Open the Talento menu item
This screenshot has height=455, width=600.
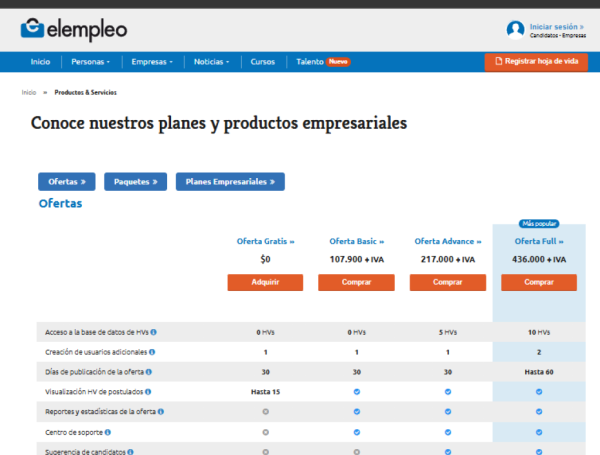310,62
